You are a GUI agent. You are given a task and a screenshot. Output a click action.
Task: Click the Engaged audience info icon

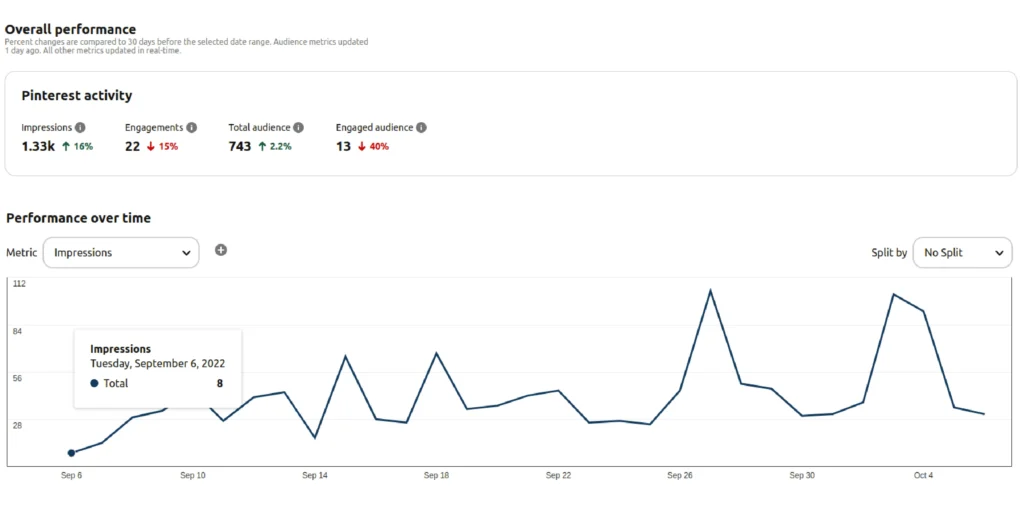(x=421, y=128)
